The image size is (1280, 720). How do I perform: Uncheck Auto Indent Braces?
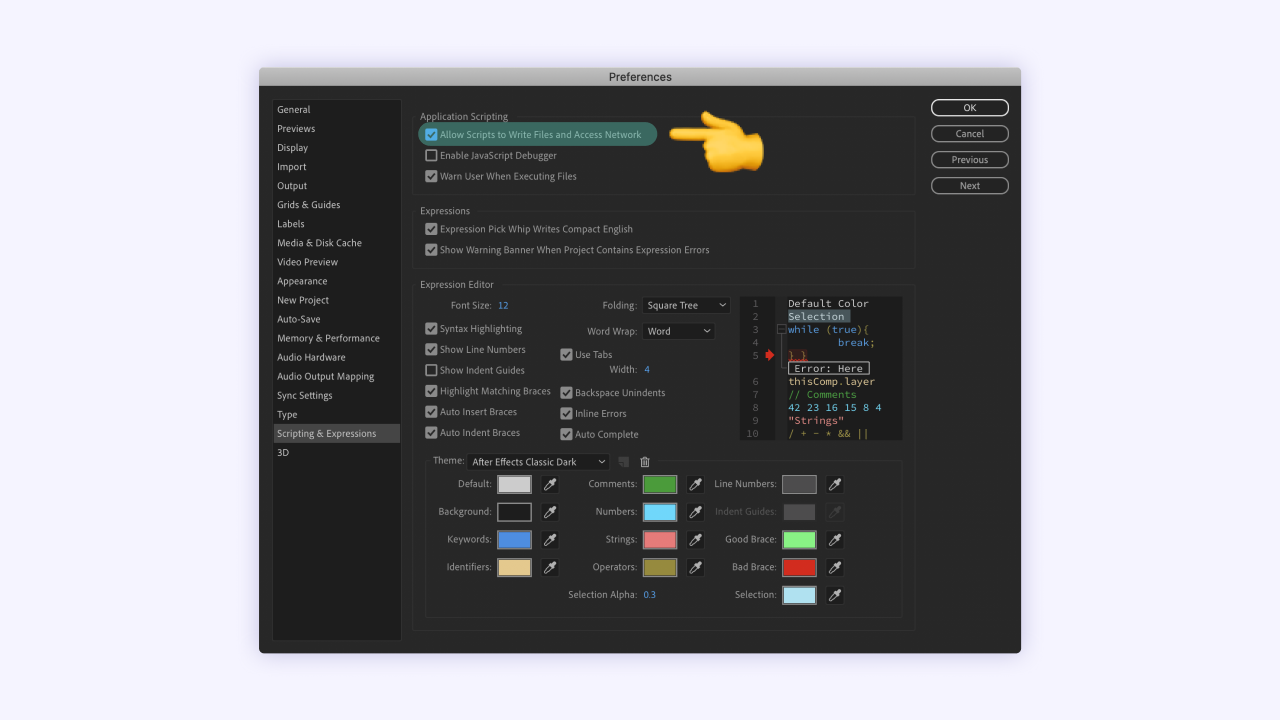click(431, 433)
